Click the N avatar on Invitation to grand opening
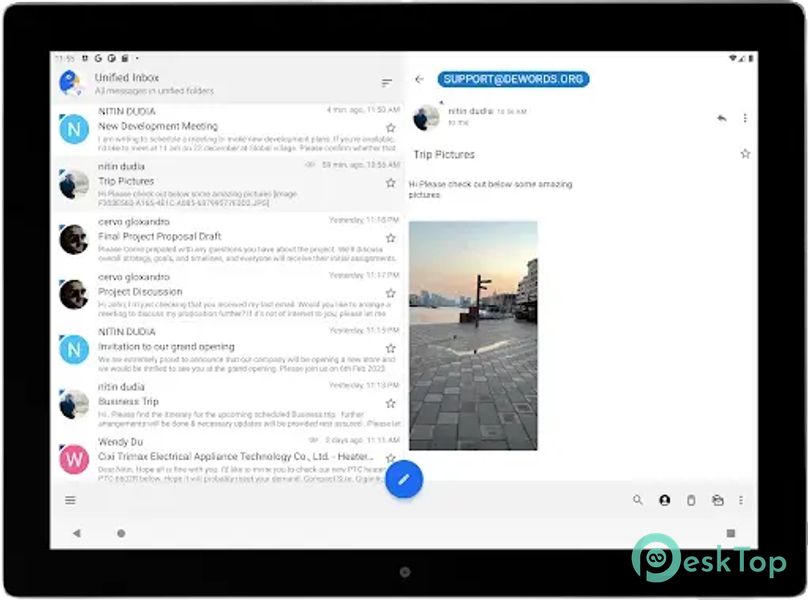The width and height of the screenshot is (808, 600). (74, 349)
